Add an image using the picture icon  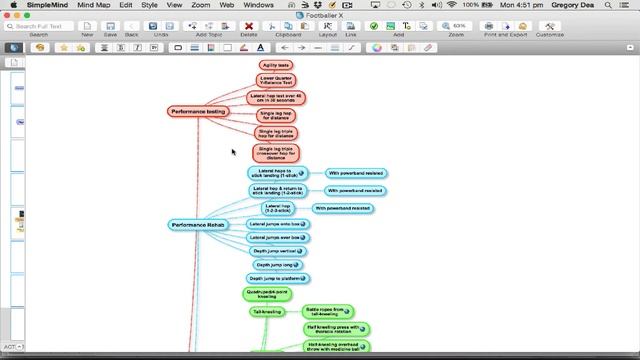[x=390, y=26]
